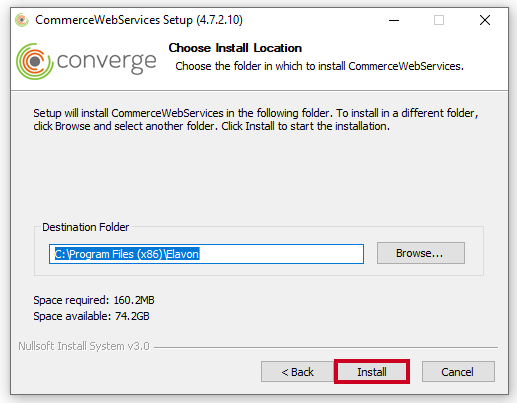
Task: Close the setup window with X
Action: tap(485, 20)
